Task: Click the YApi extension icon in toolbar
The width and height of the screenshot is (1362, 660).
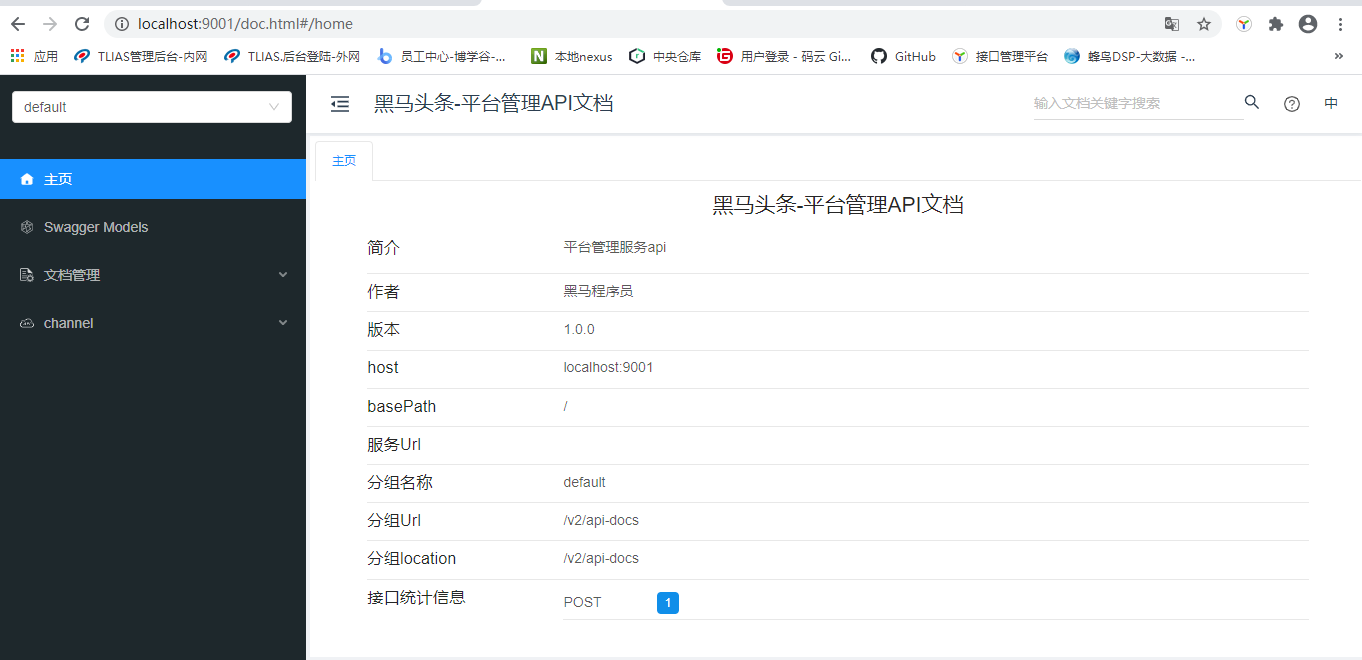Action: coord(1243,24)
